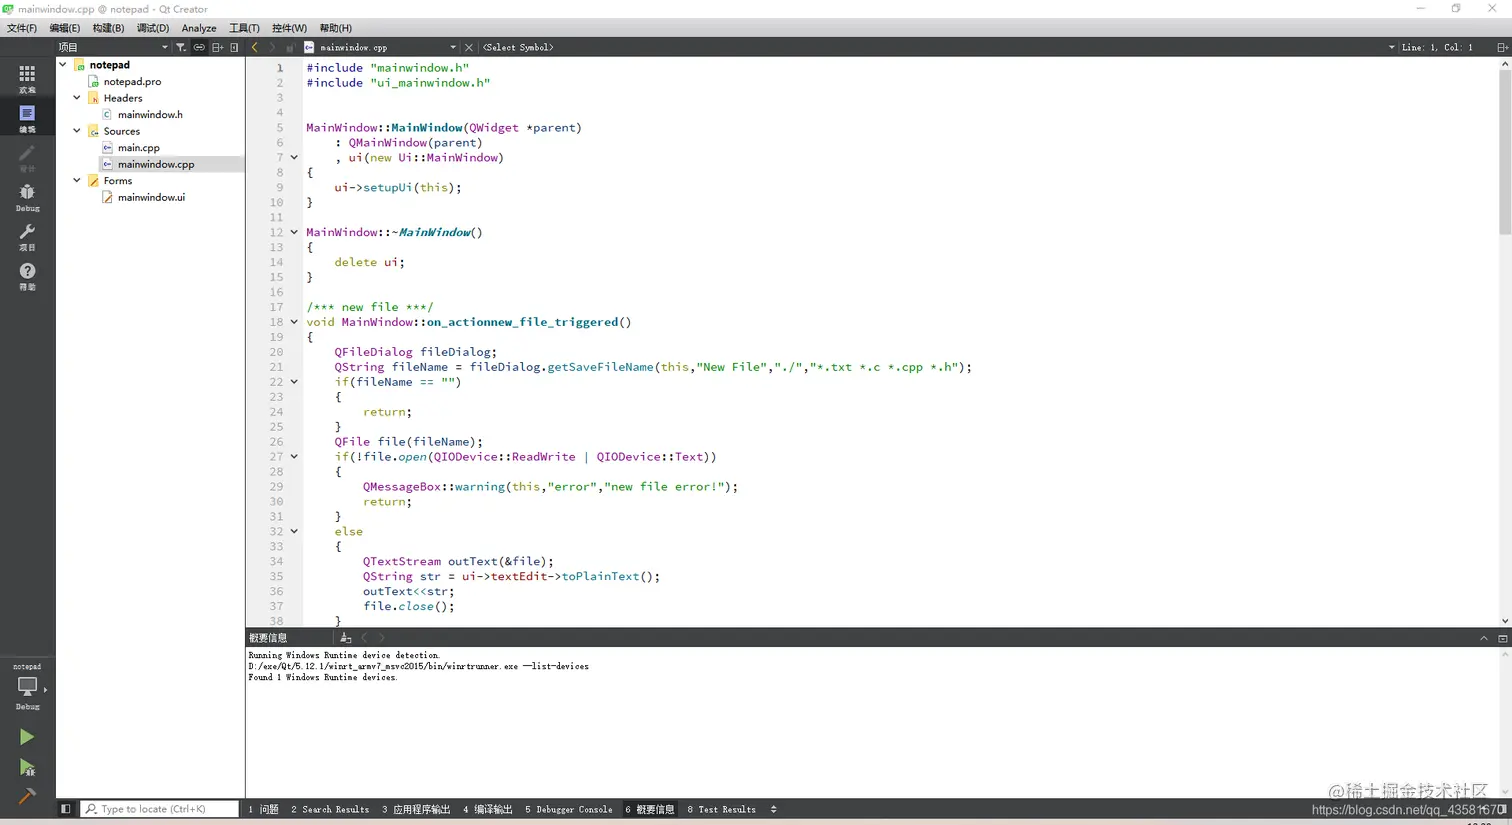The height and width of the screenshot is (825, 1512).
Task: Go forward with the right arrow in editor toolbar
Action: click(x=272, y=47)
